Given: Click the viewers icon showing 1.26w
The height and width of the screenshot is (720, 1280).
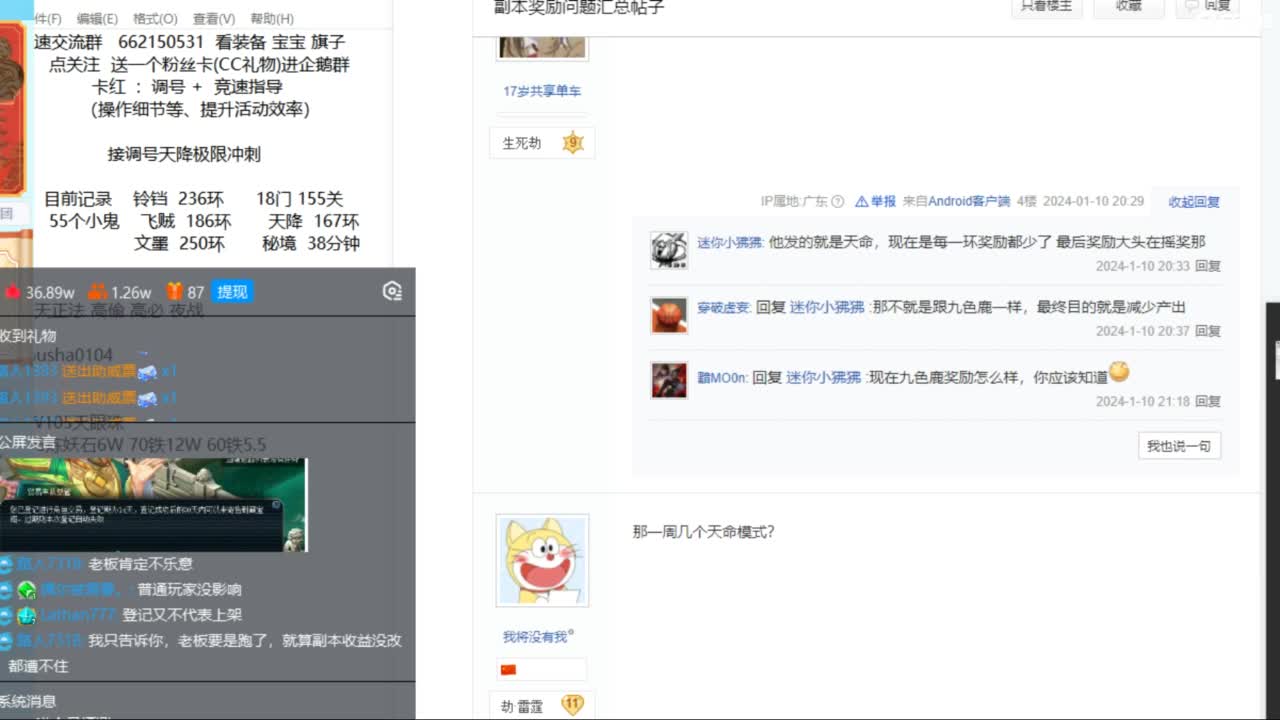Looking at the screenshot, I should (x=97, y=290).
